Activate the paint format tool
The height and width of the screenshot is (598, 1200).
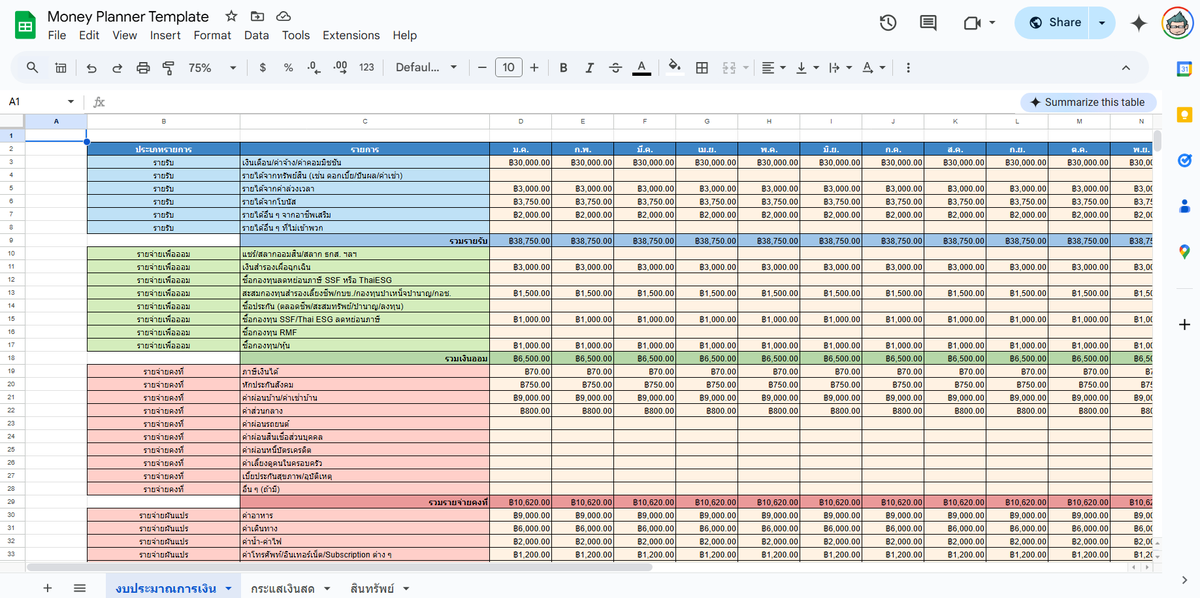tap(168, 68)
